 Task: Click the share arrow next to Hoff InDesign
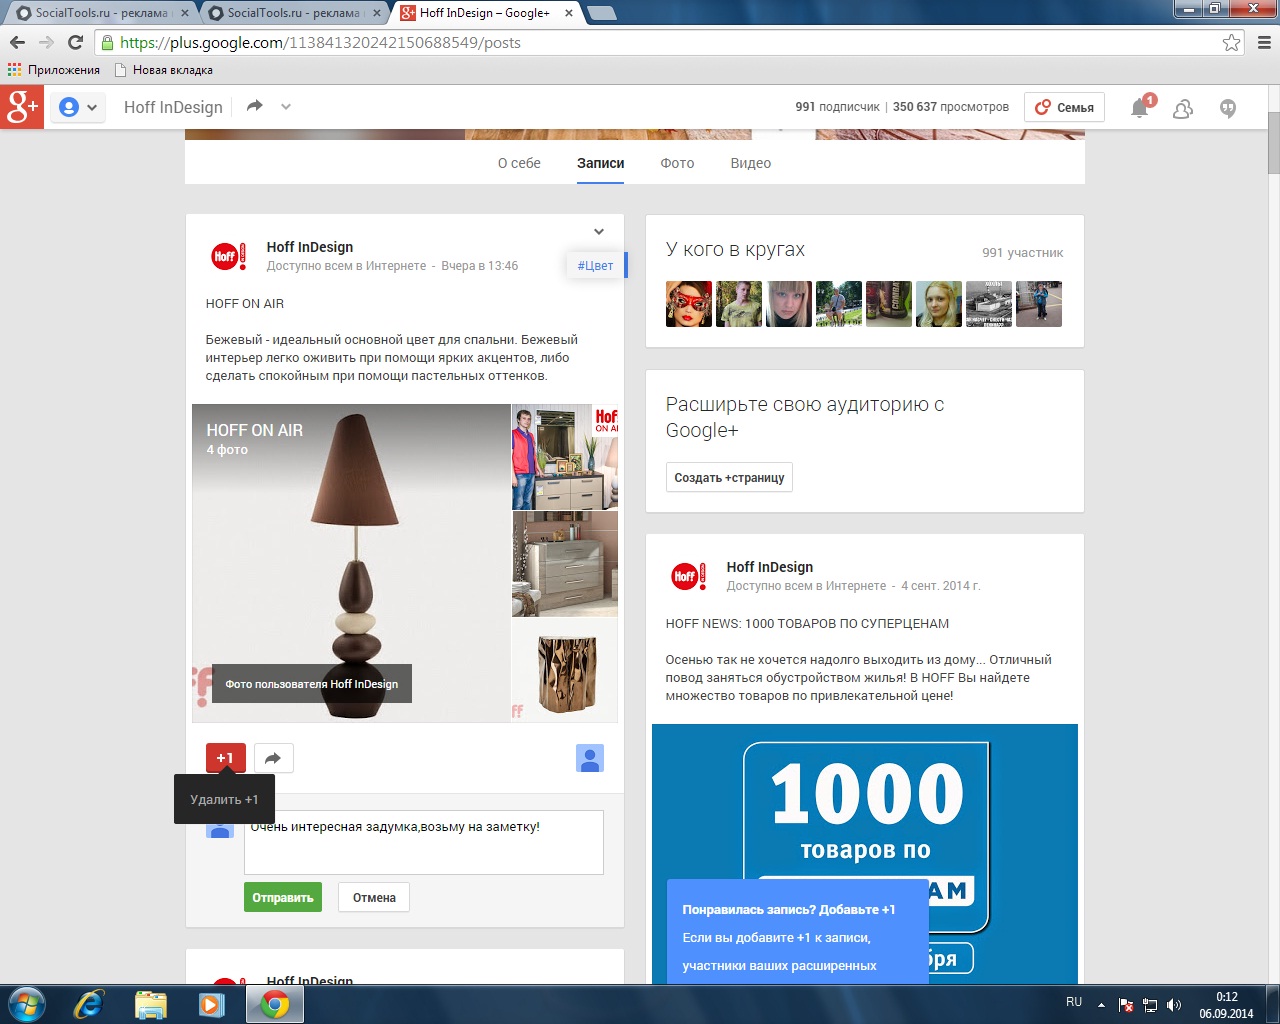pos(255,106)
